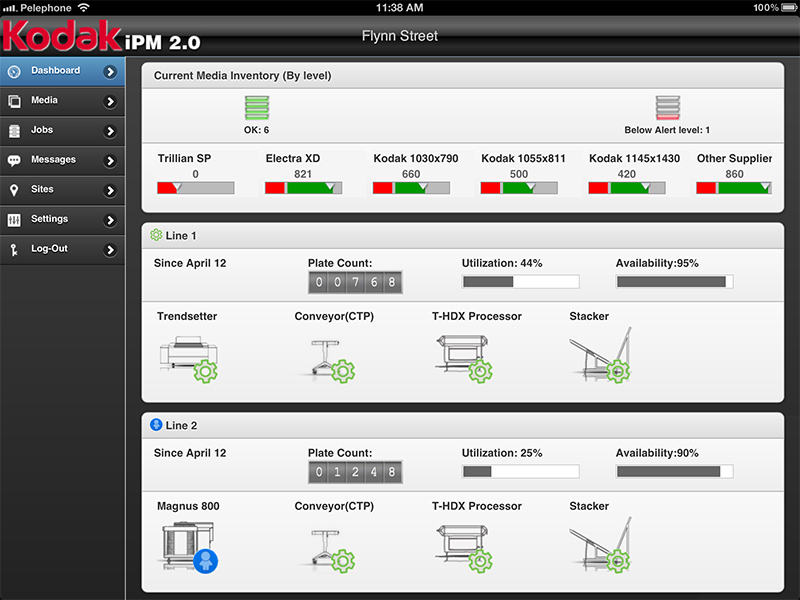Click the Log-Out key icon
800x600 pixels.
pyautogui.click(x=14, y=249)
